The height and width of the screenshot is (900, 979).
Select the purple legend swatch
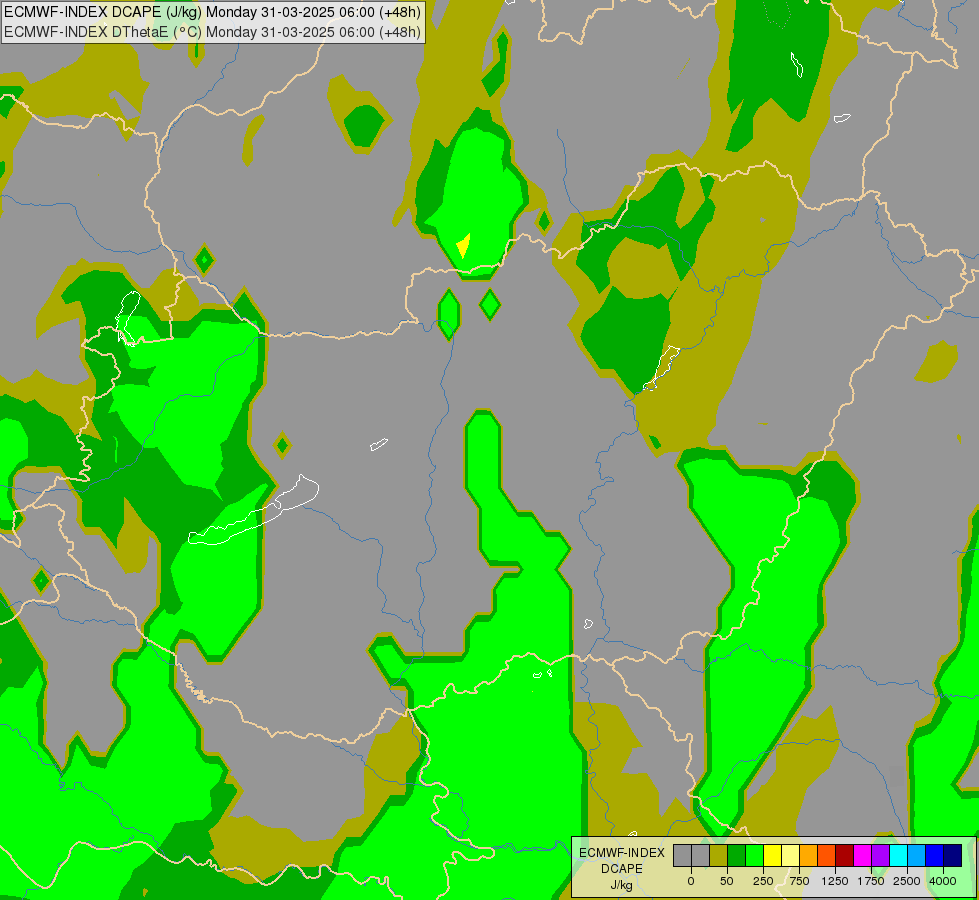880,855
